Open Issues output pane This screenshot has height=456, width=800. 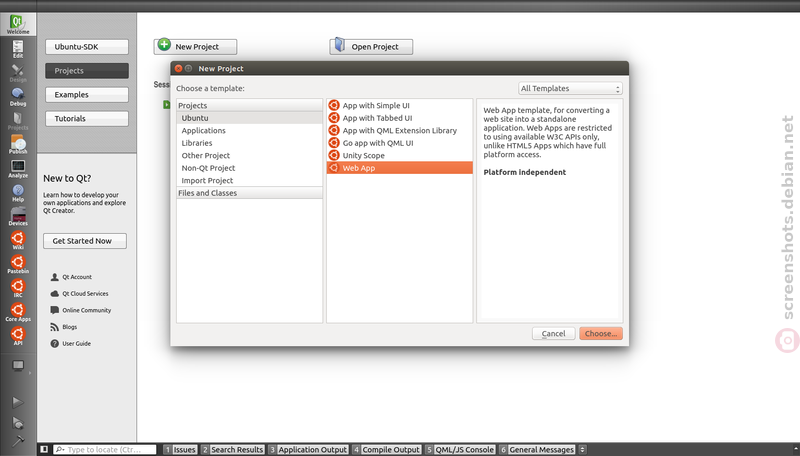(180, 449)
